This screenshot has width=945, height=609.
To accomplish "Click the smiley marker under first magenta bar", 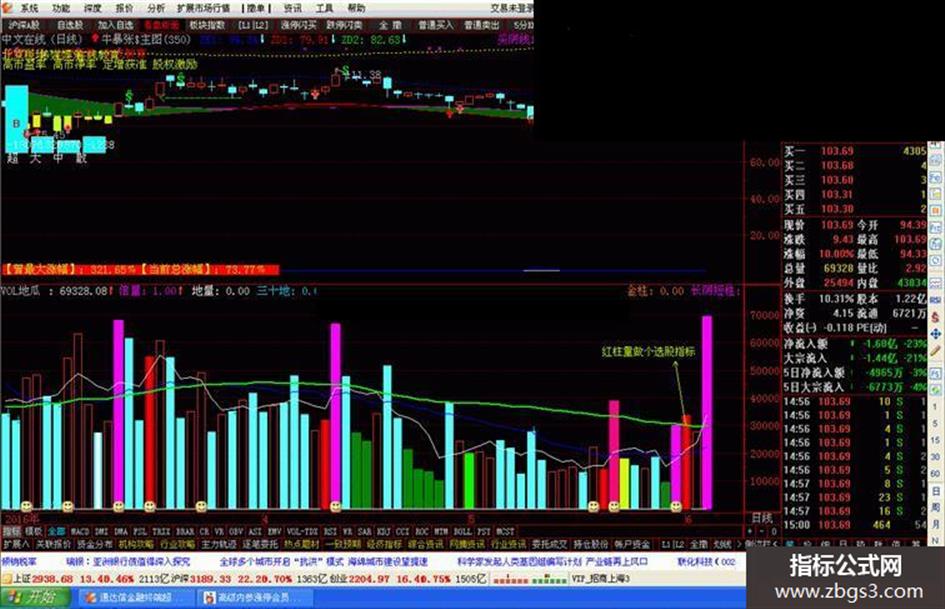I will (119, 506).
